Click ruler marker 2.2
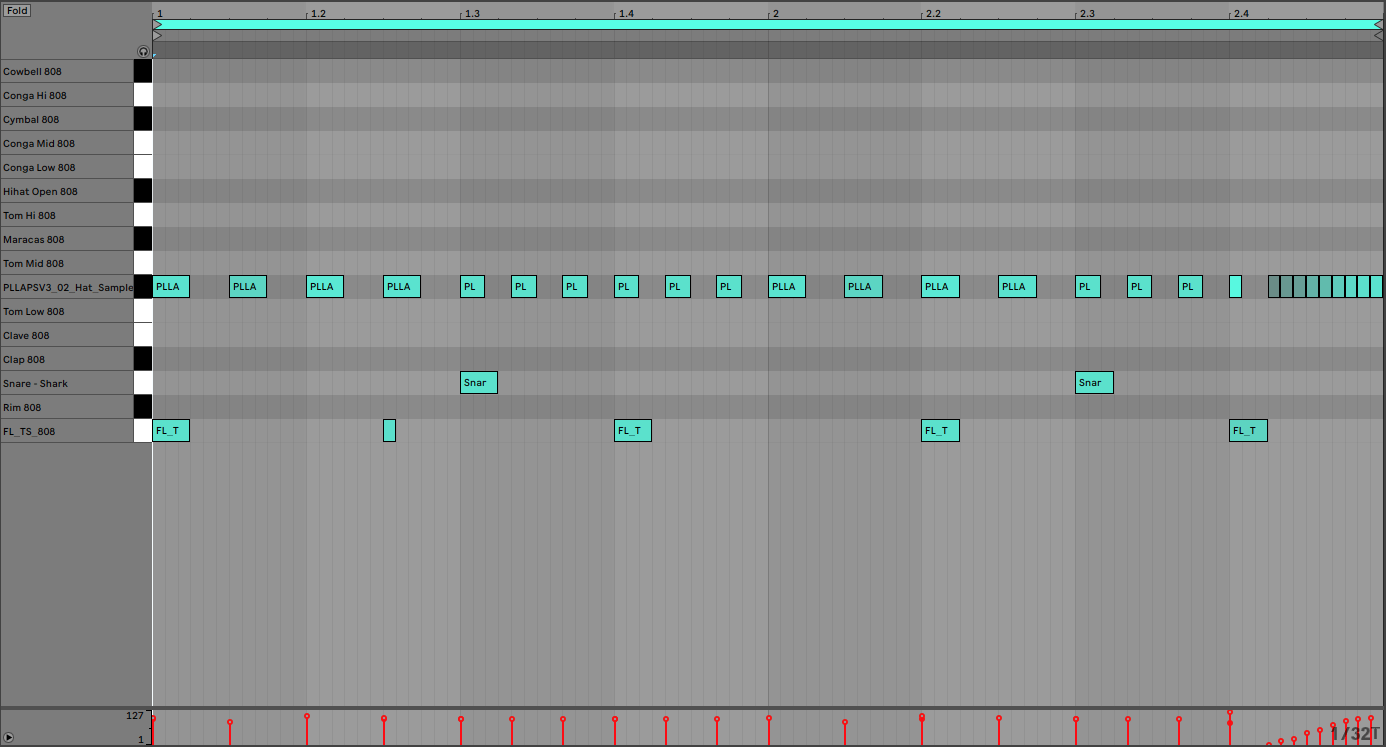The width and height of the screenshot is (1386, 747). tap(933, 14)
